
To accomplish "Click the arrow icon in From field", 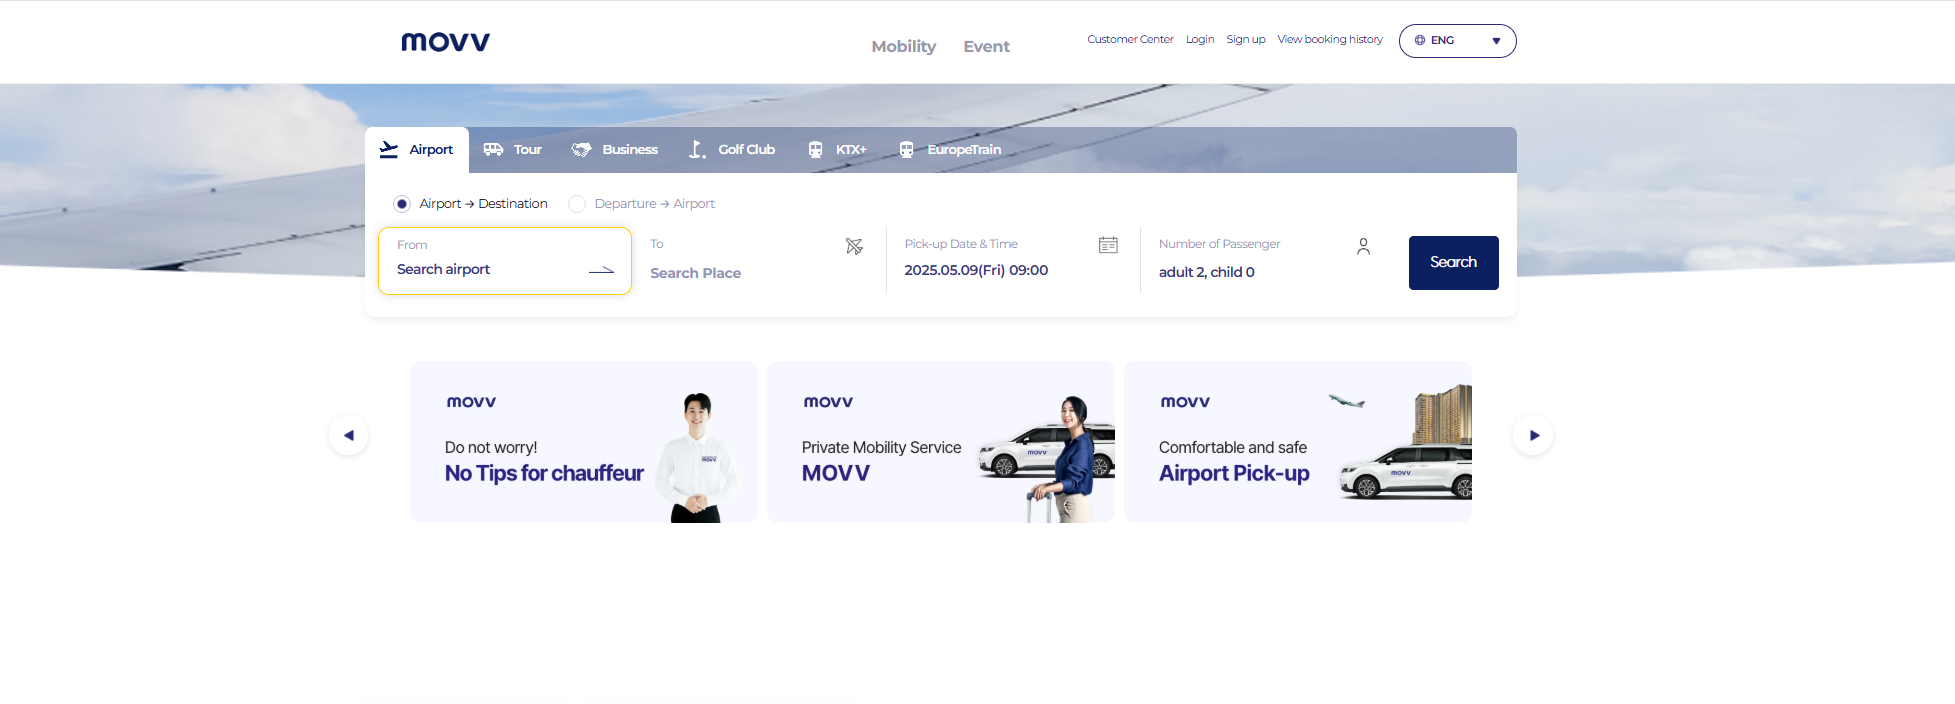I will [601, 270].
